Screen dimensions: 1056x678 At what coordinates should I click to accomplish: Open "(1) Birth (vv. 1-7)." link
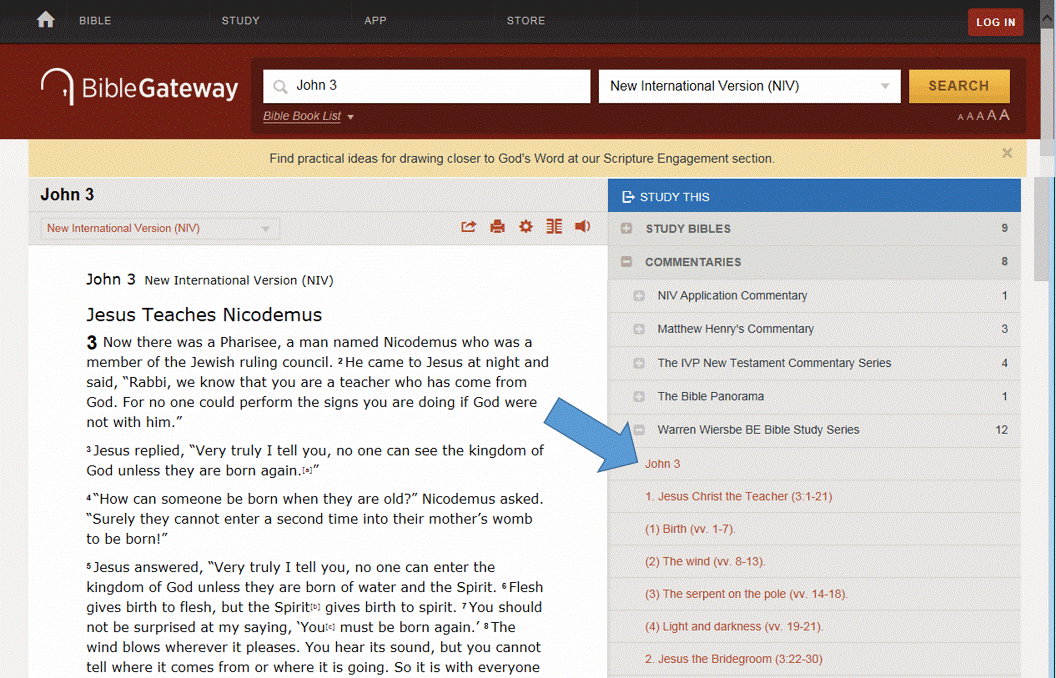tap(690, 529)
